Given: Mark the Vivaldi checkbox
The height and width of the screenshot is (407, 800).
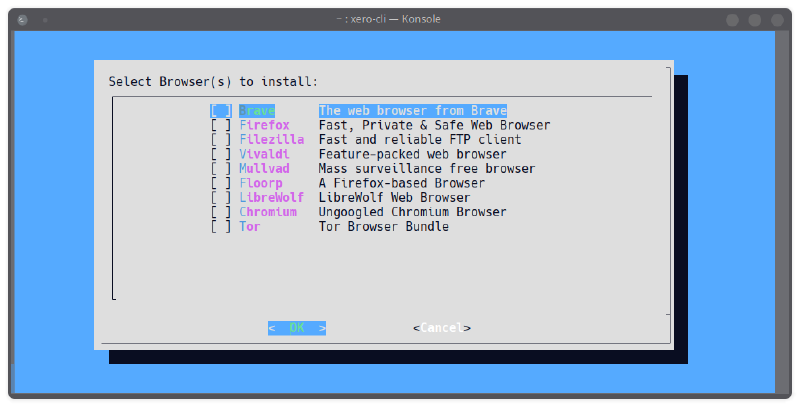Looking at the screenshot, I should pos(221,154).
